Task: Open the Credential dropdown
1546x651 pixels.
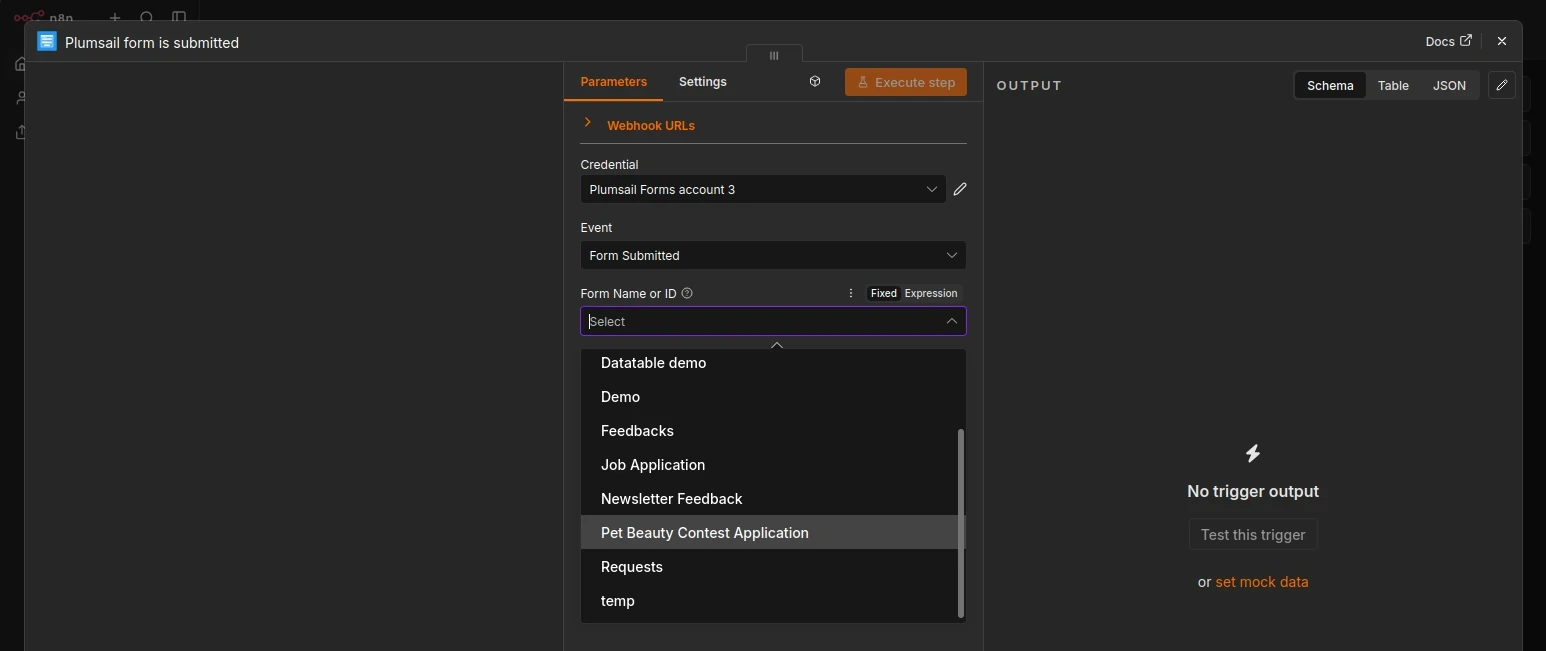Action: pos(763,189)
